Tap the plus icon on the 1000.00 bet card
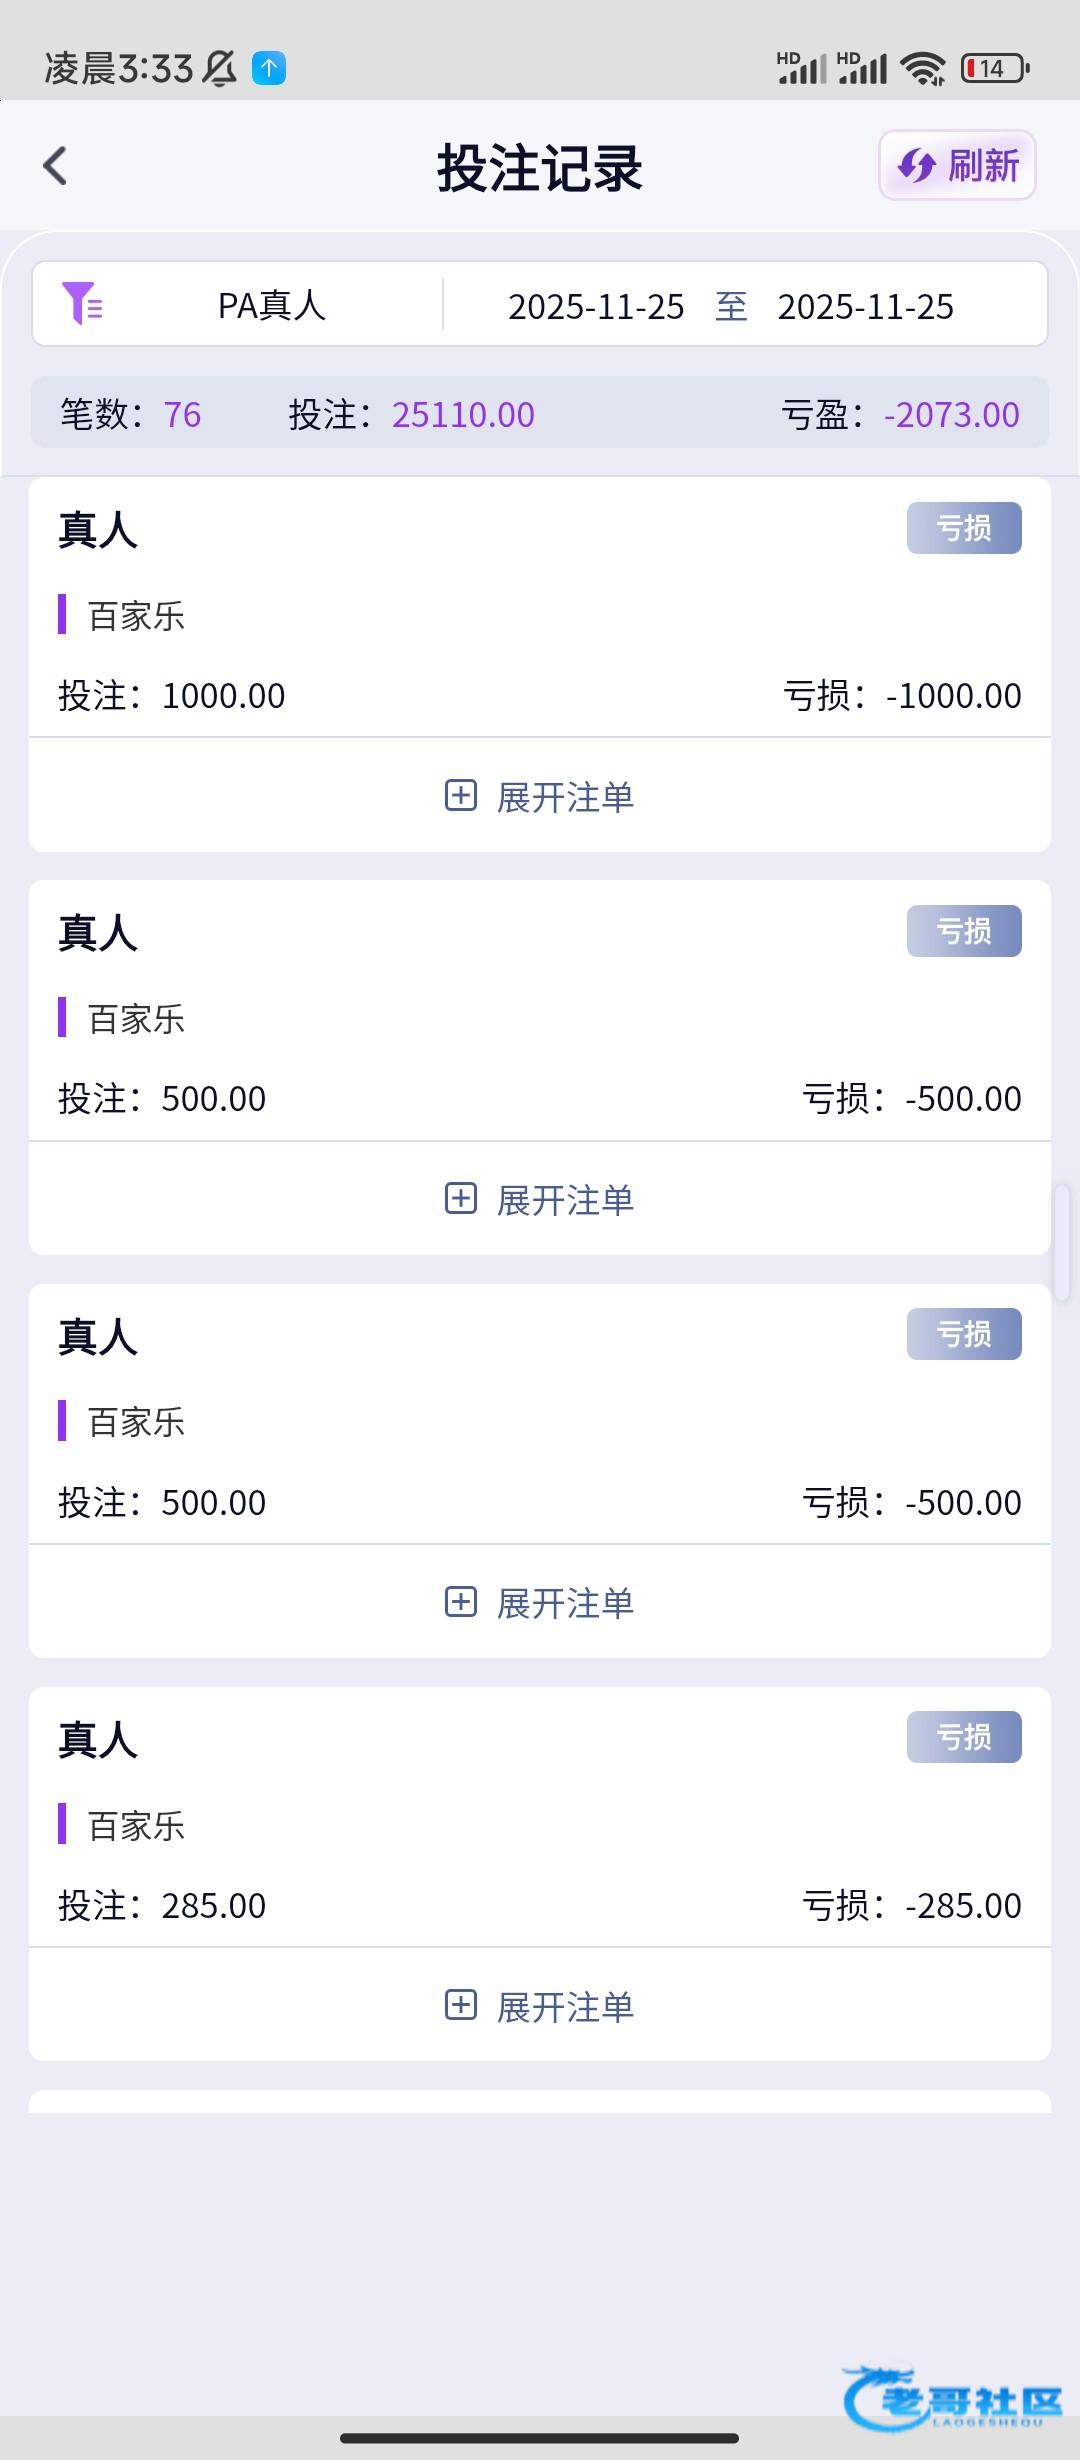Screen dimensions: 1080x2460 pyautogui.click(x=460, y=796)
